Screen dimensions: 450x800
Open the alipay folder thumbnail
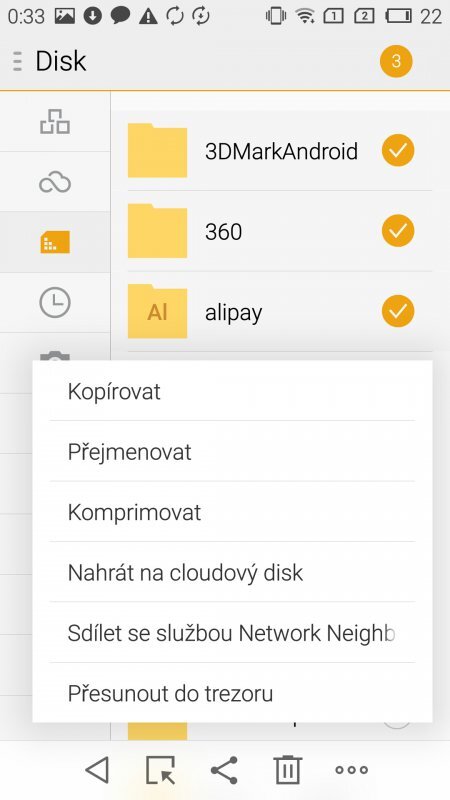(157, 311)
